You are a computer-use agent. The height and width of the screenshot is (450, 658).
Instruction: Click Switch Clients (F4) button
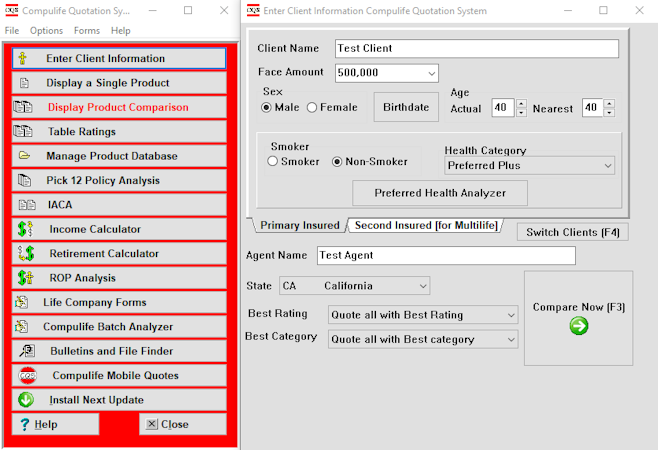(x=573, y=232)
